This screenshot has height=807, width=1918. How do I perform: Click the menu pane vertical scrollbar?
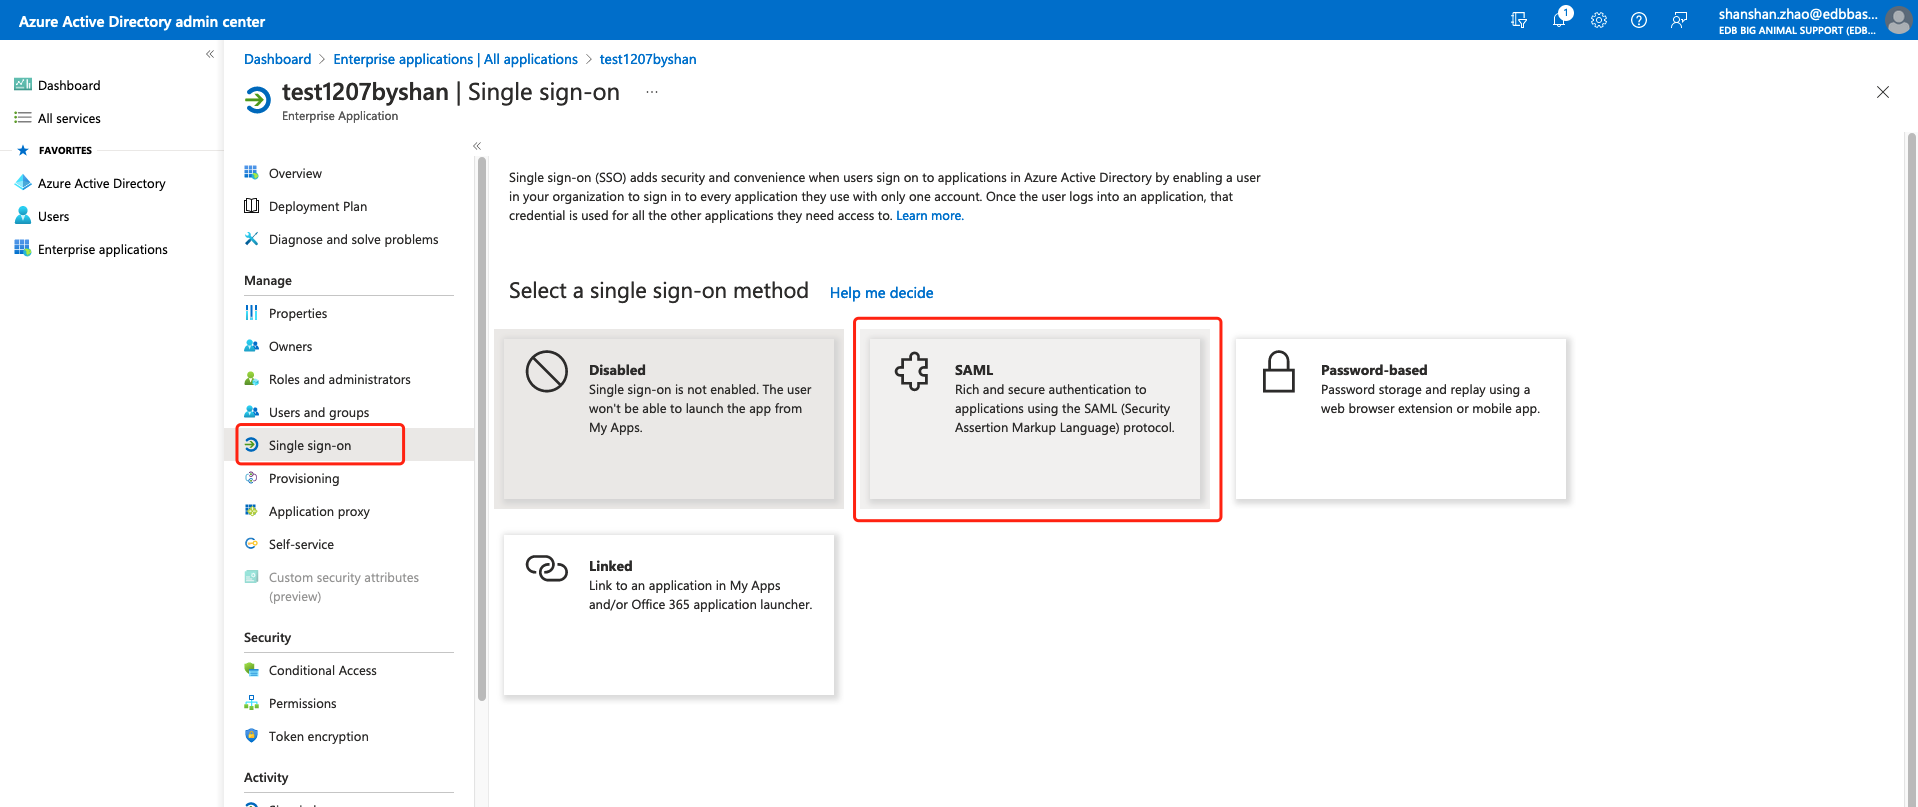coord(482,430)
